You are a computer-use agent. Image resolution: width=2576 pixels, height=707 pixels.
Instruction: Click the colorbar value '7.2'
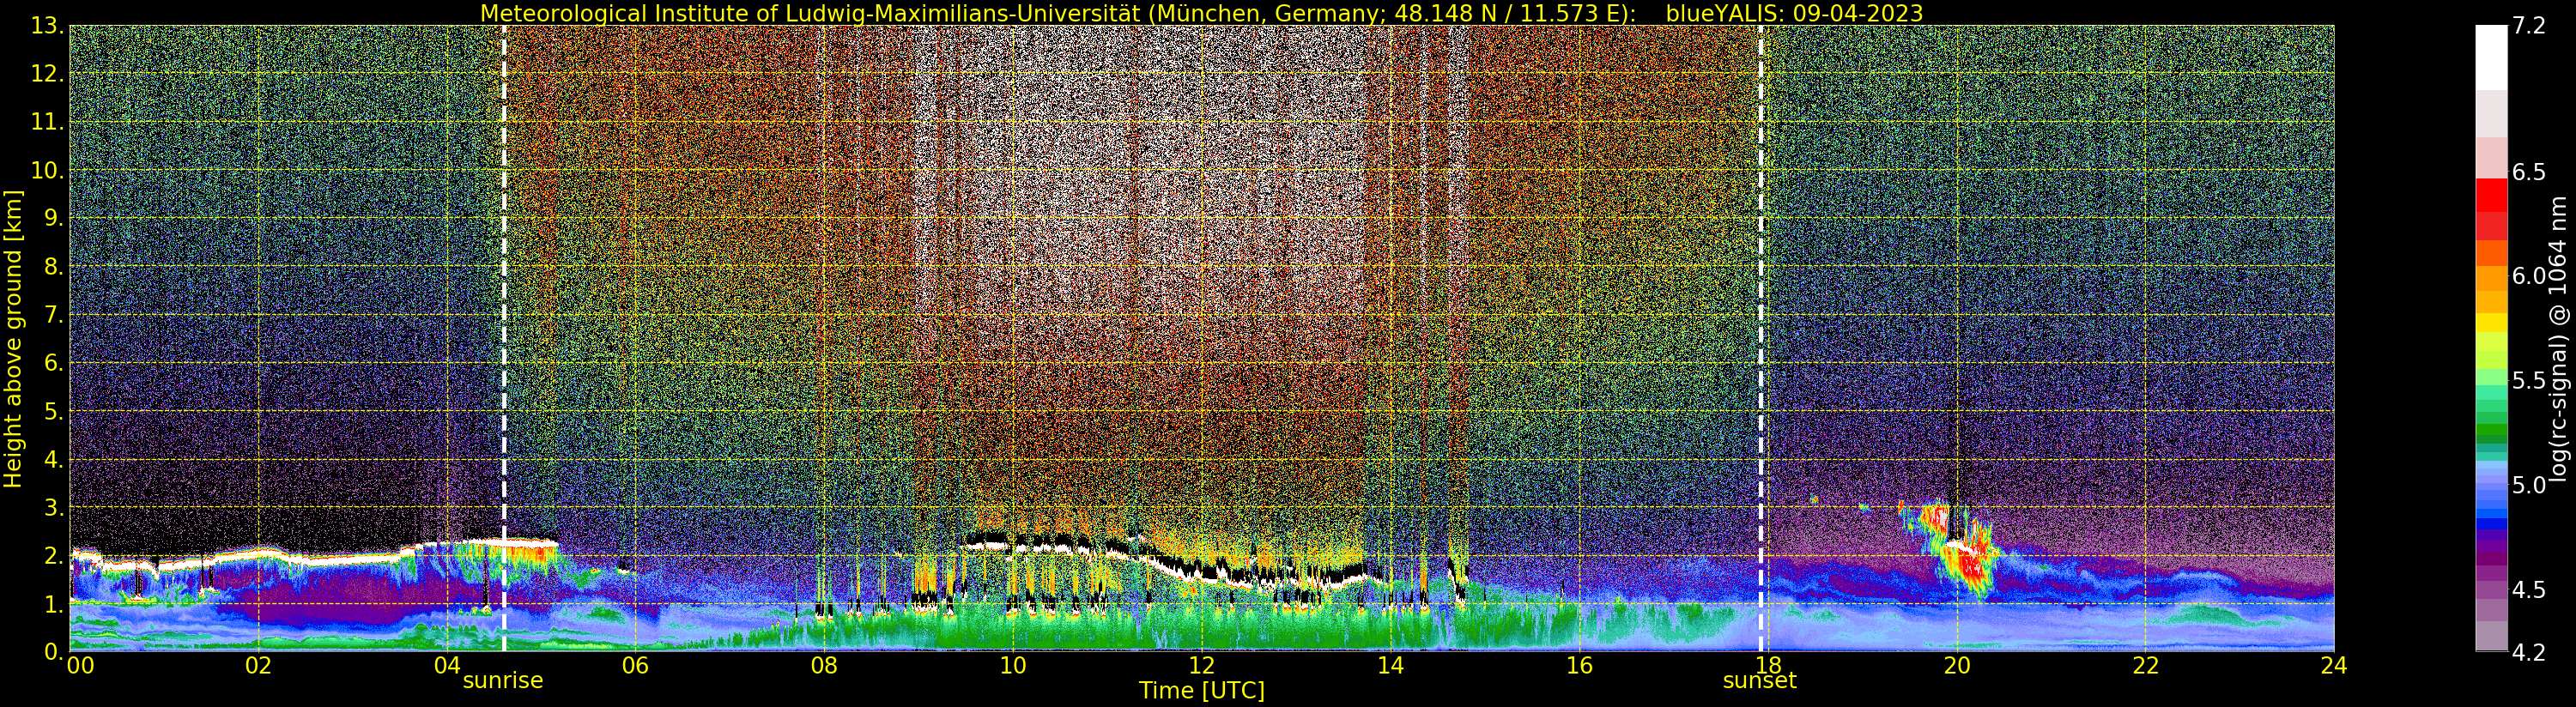click(2529, 27)
